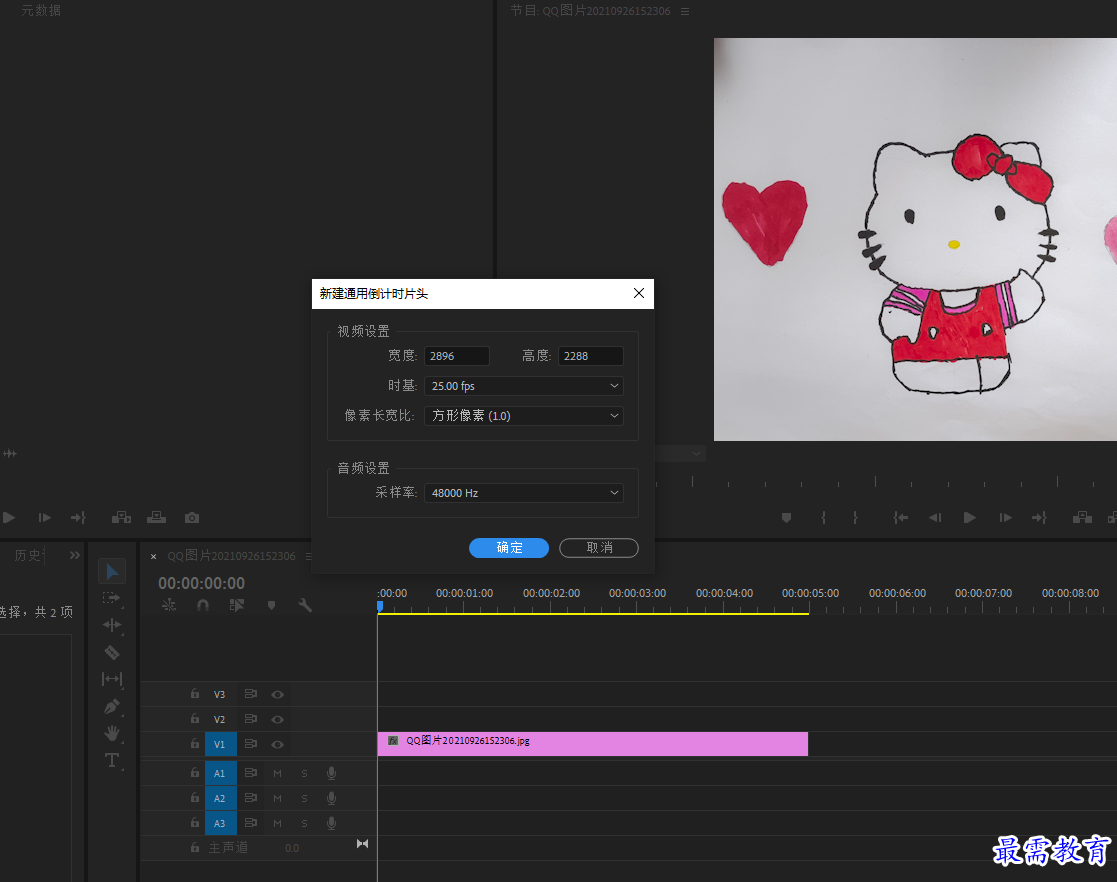Viewport: 1117px width, 882px height.
Task: Toggle lock on V1 track
Action: click(194, 744)
